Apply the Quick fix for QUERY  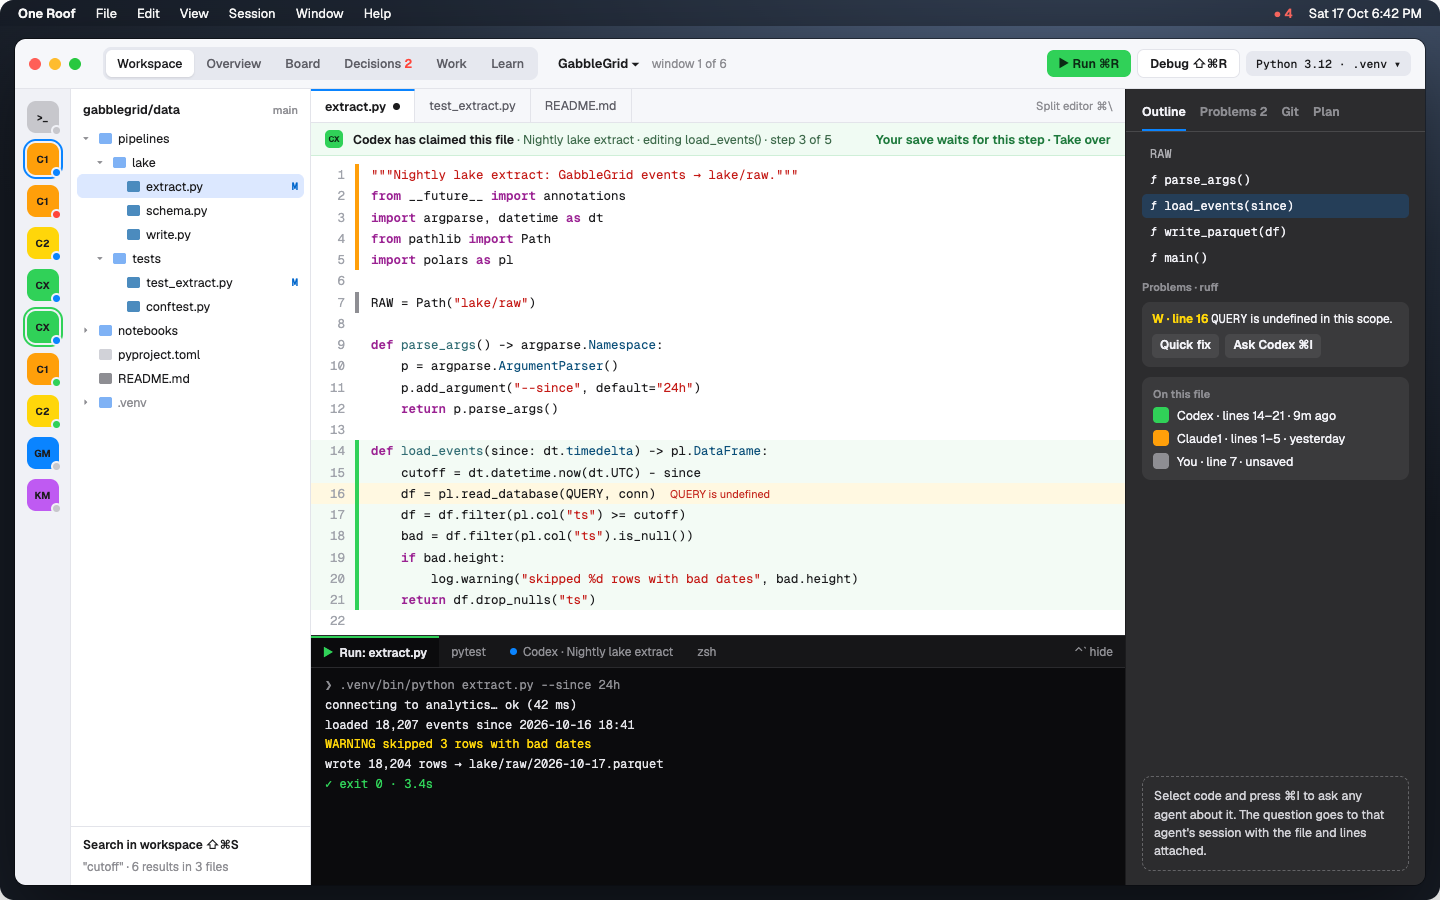1185,345
